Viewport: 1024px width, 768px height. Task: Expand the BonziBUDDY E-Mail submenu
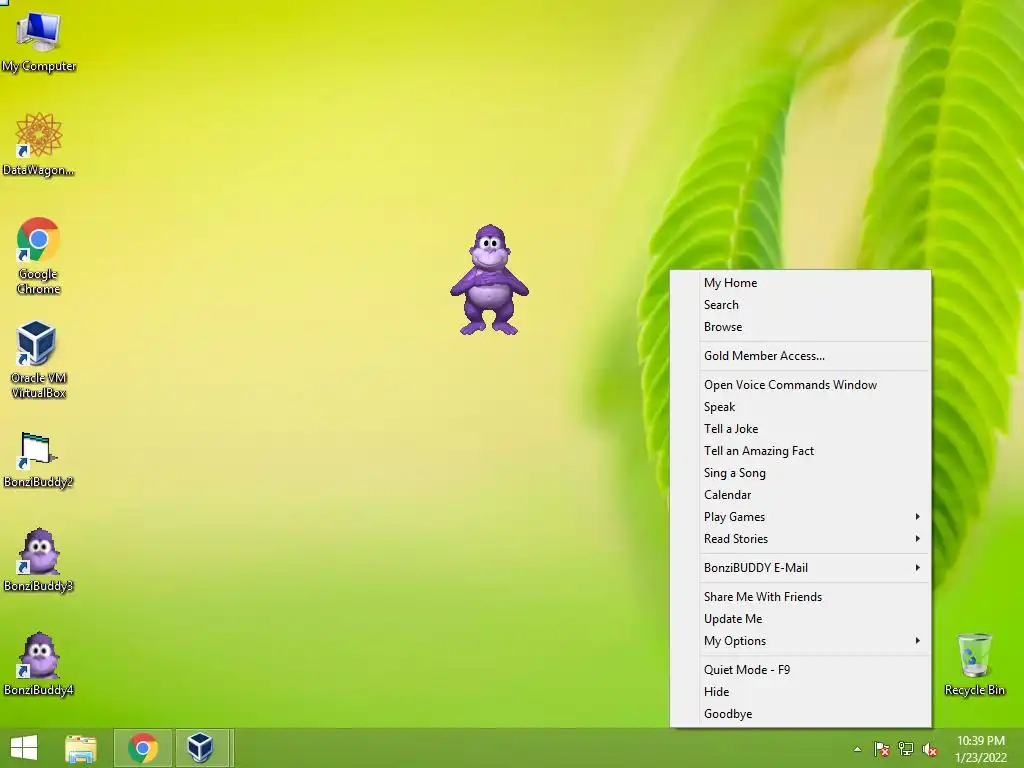pyautogui.click(x=801, y=568)
